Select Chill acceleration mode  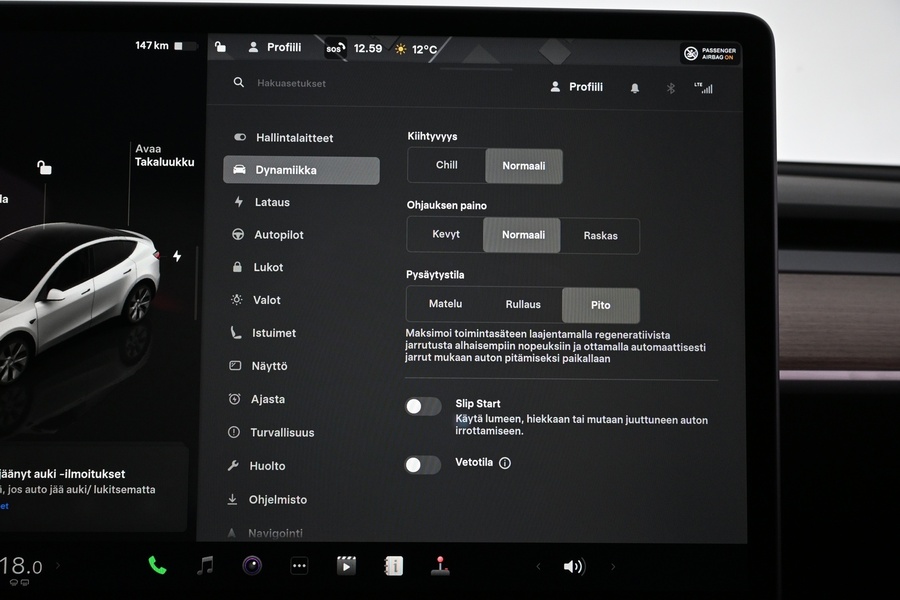click(x=446, y=165)
